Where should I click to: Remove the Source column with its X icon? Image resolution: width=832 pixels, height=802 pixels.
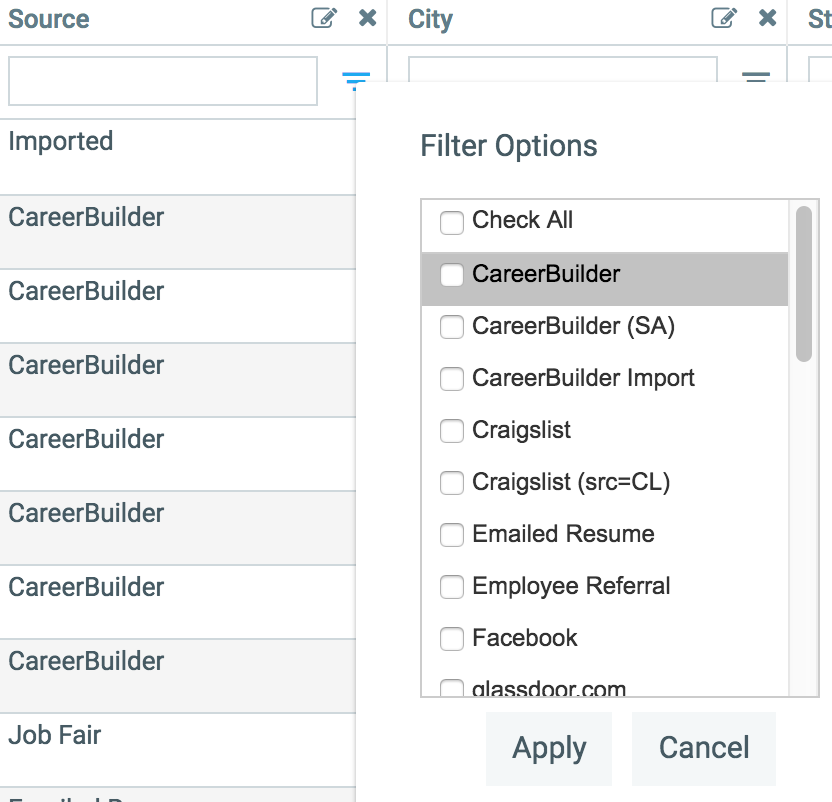click(368, 18)
